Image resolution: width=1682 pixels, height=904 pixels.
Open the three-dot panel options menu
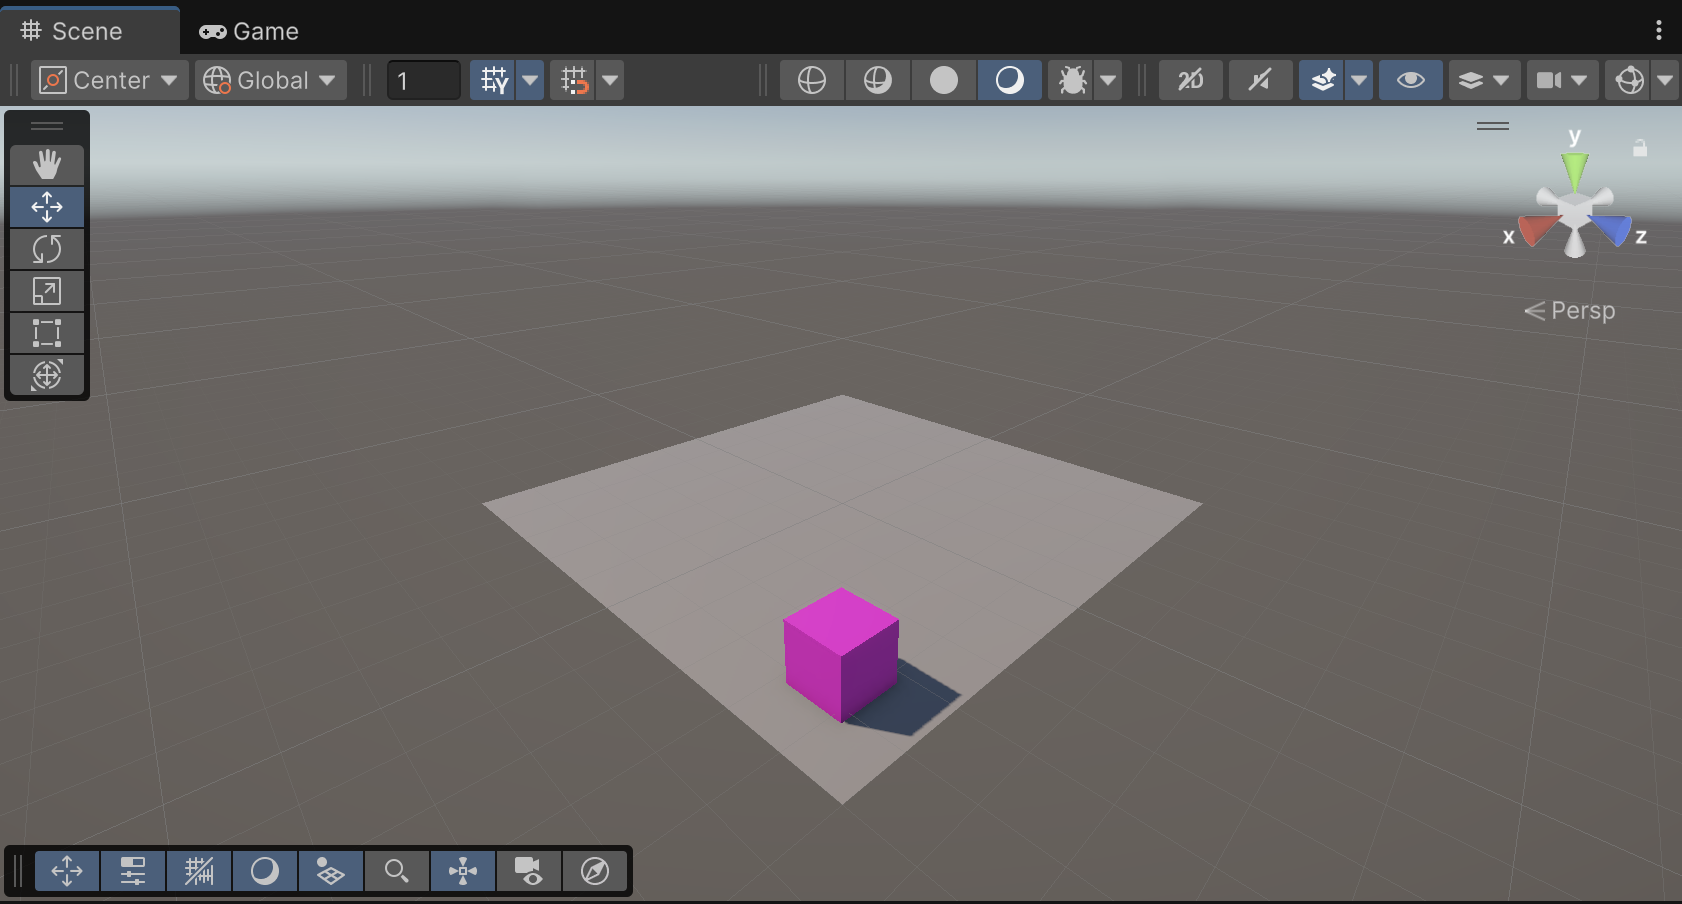[x=1658, y=31]
